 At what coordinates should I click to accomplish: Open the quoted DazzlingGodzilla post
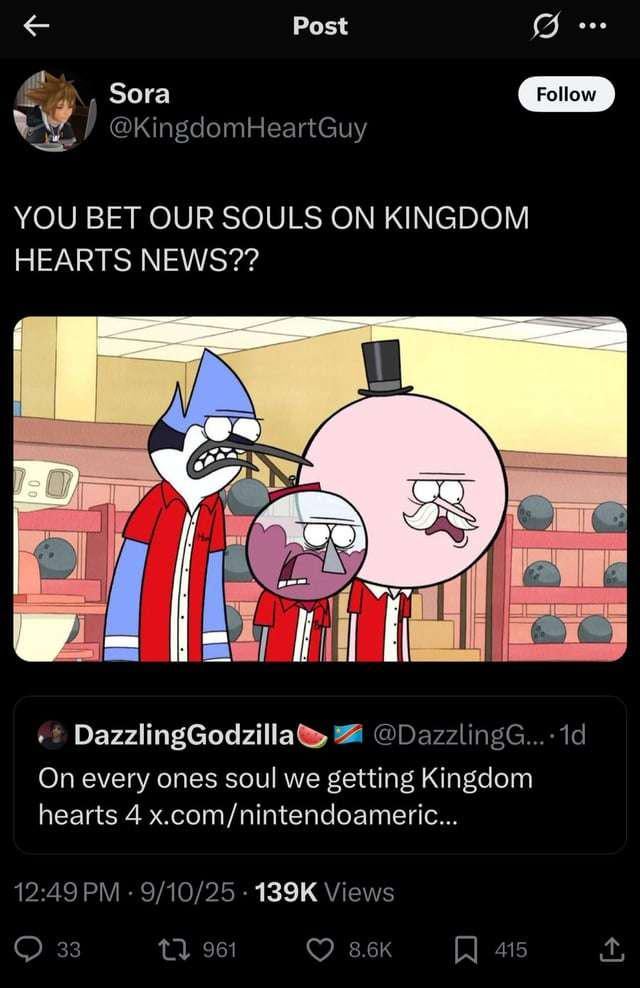point(320,775)
